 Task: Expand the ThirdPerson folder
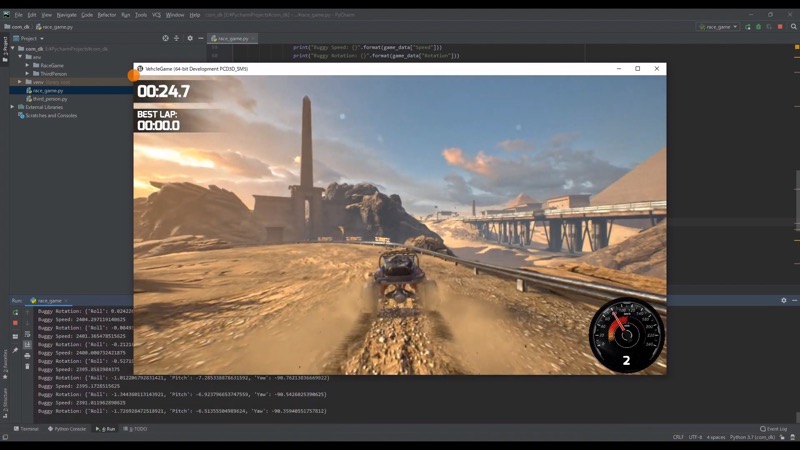click(x=27, y=73)
